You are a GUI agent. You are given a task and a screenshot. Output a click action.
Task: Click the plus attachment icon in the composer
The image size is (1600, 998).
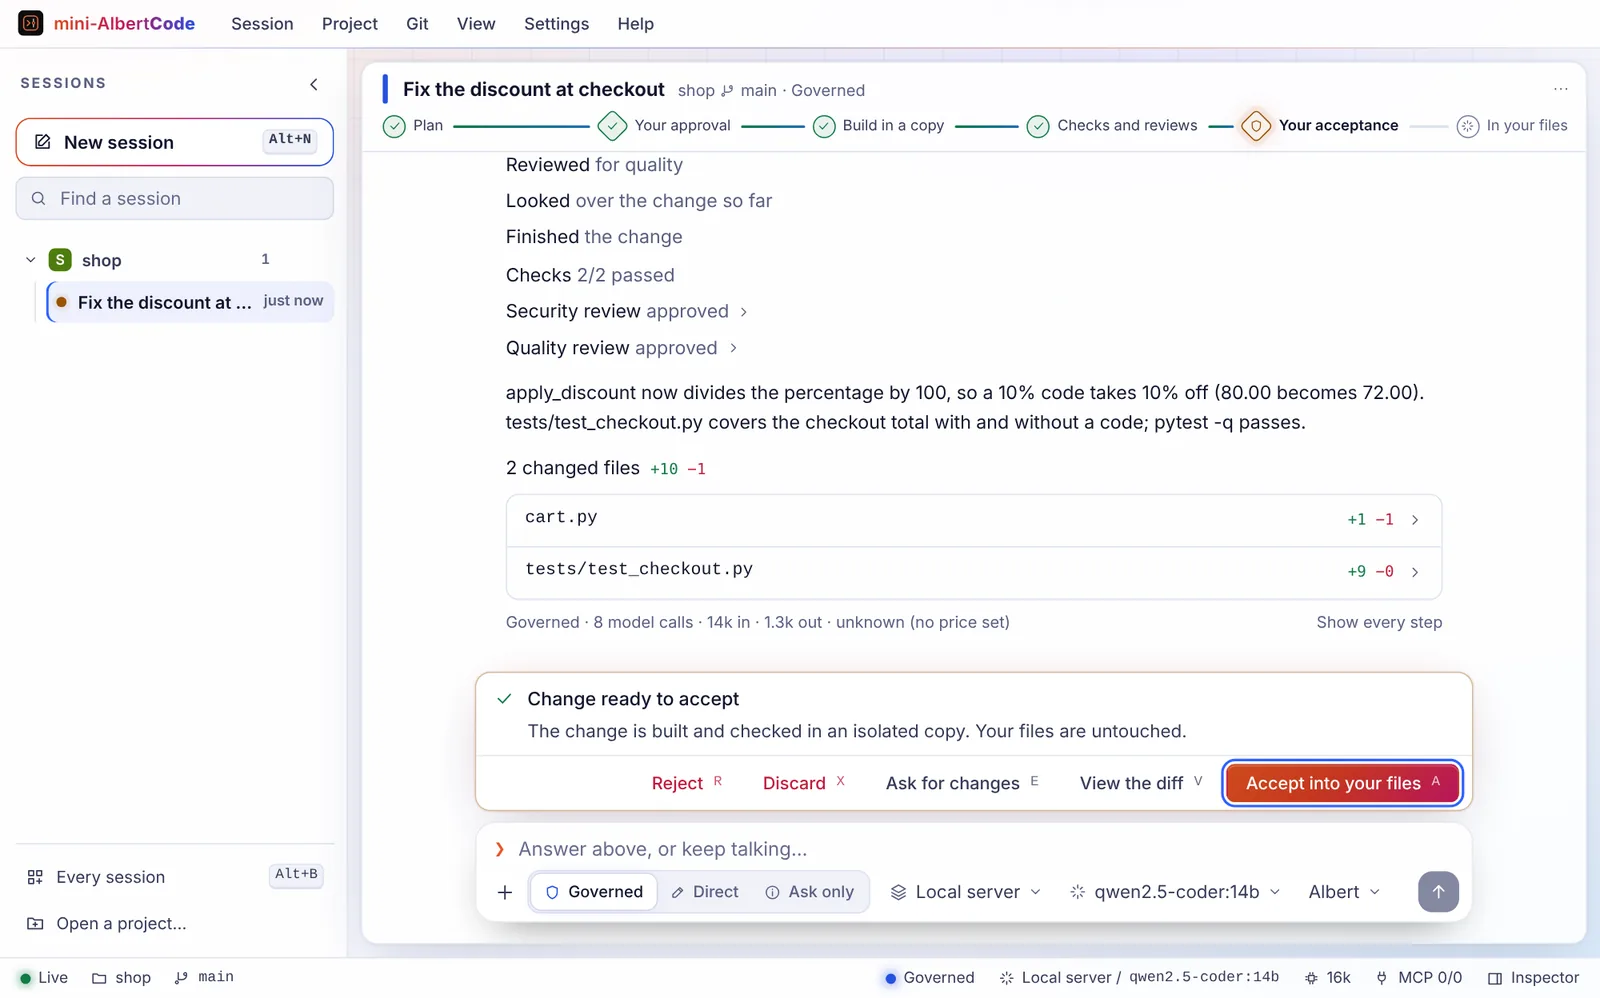click(505, 892)
